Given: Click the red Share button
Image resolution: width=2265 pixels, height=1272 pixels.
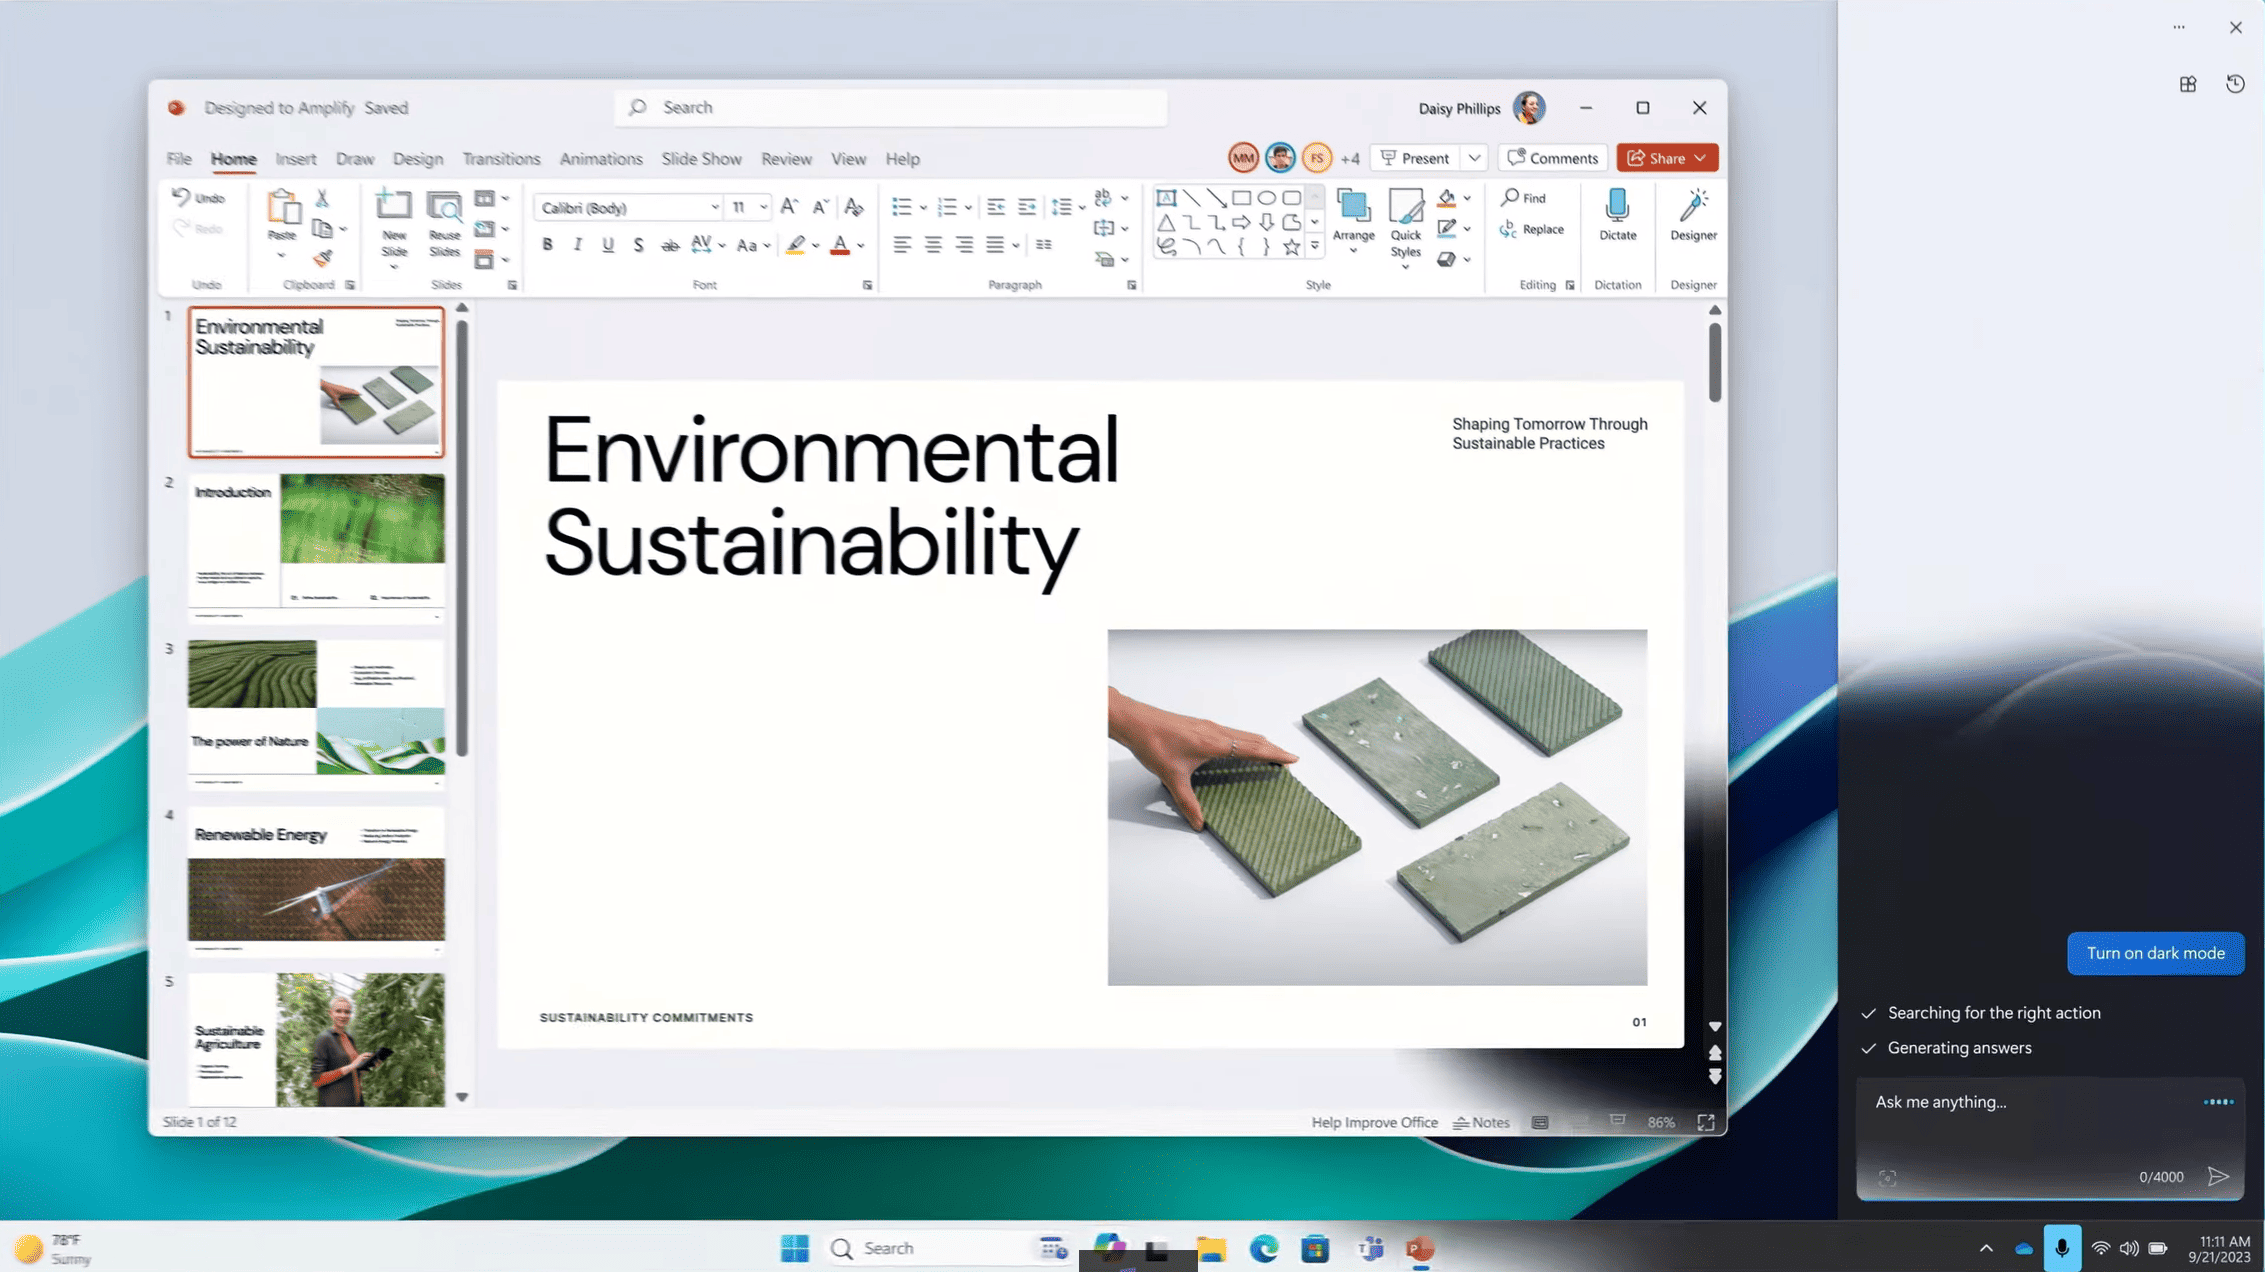Looking at the screenshot, I should point(1667,158).
